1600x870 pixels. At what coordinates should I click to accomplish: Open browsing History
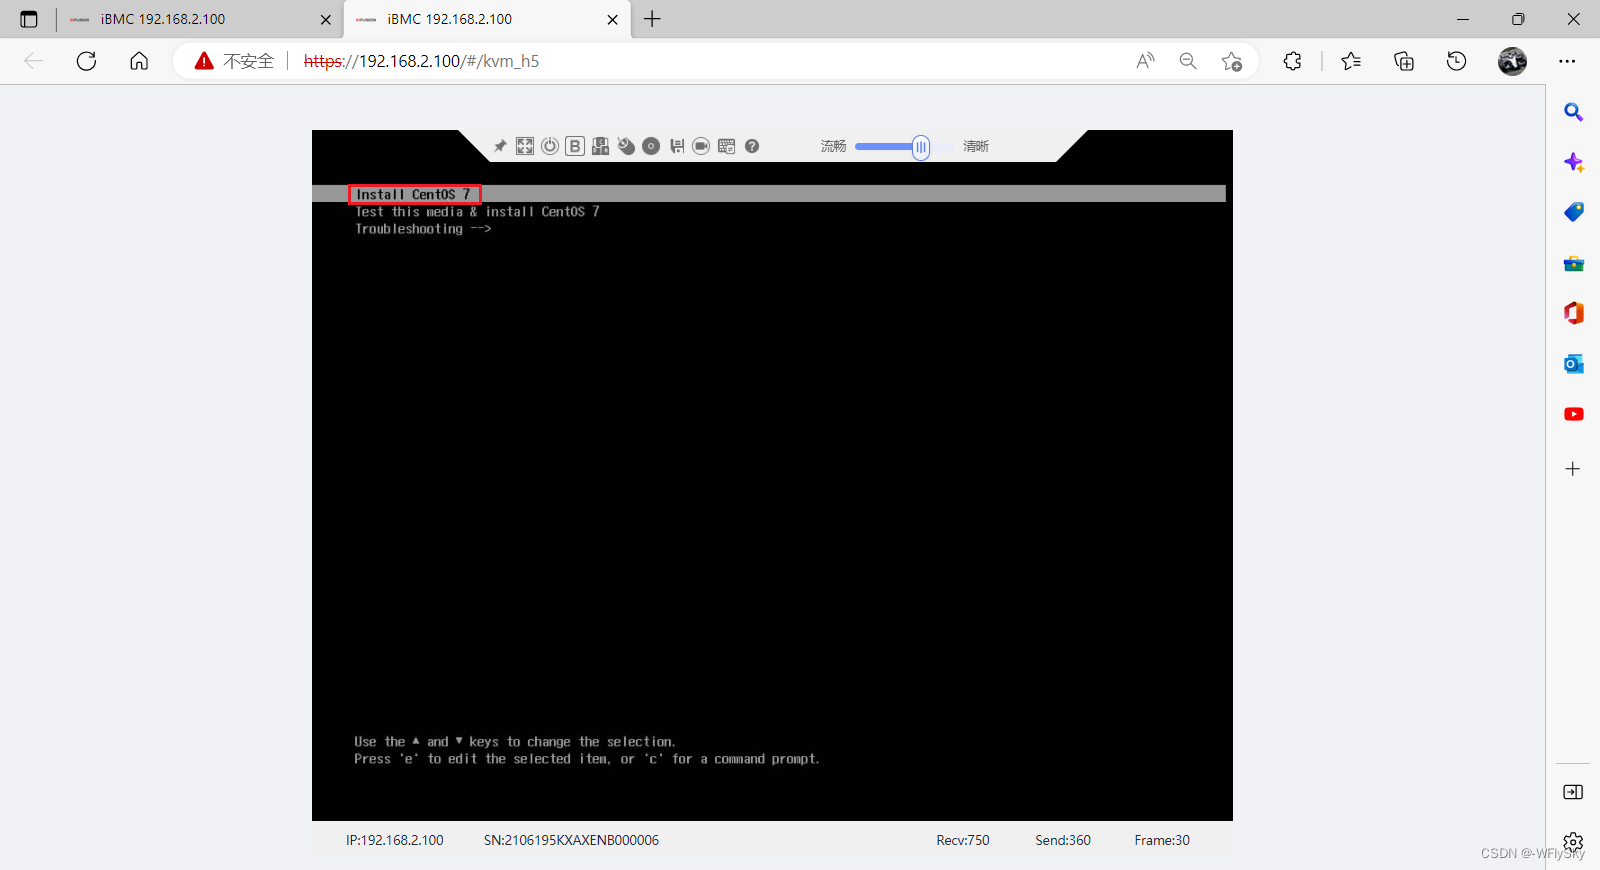tap(1457, 61)
